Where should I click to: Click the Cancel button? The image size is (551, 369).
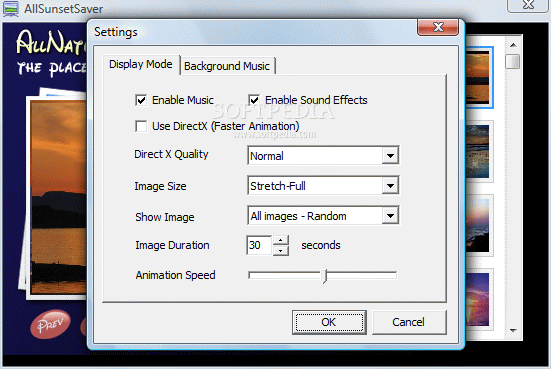pos(409,322)
